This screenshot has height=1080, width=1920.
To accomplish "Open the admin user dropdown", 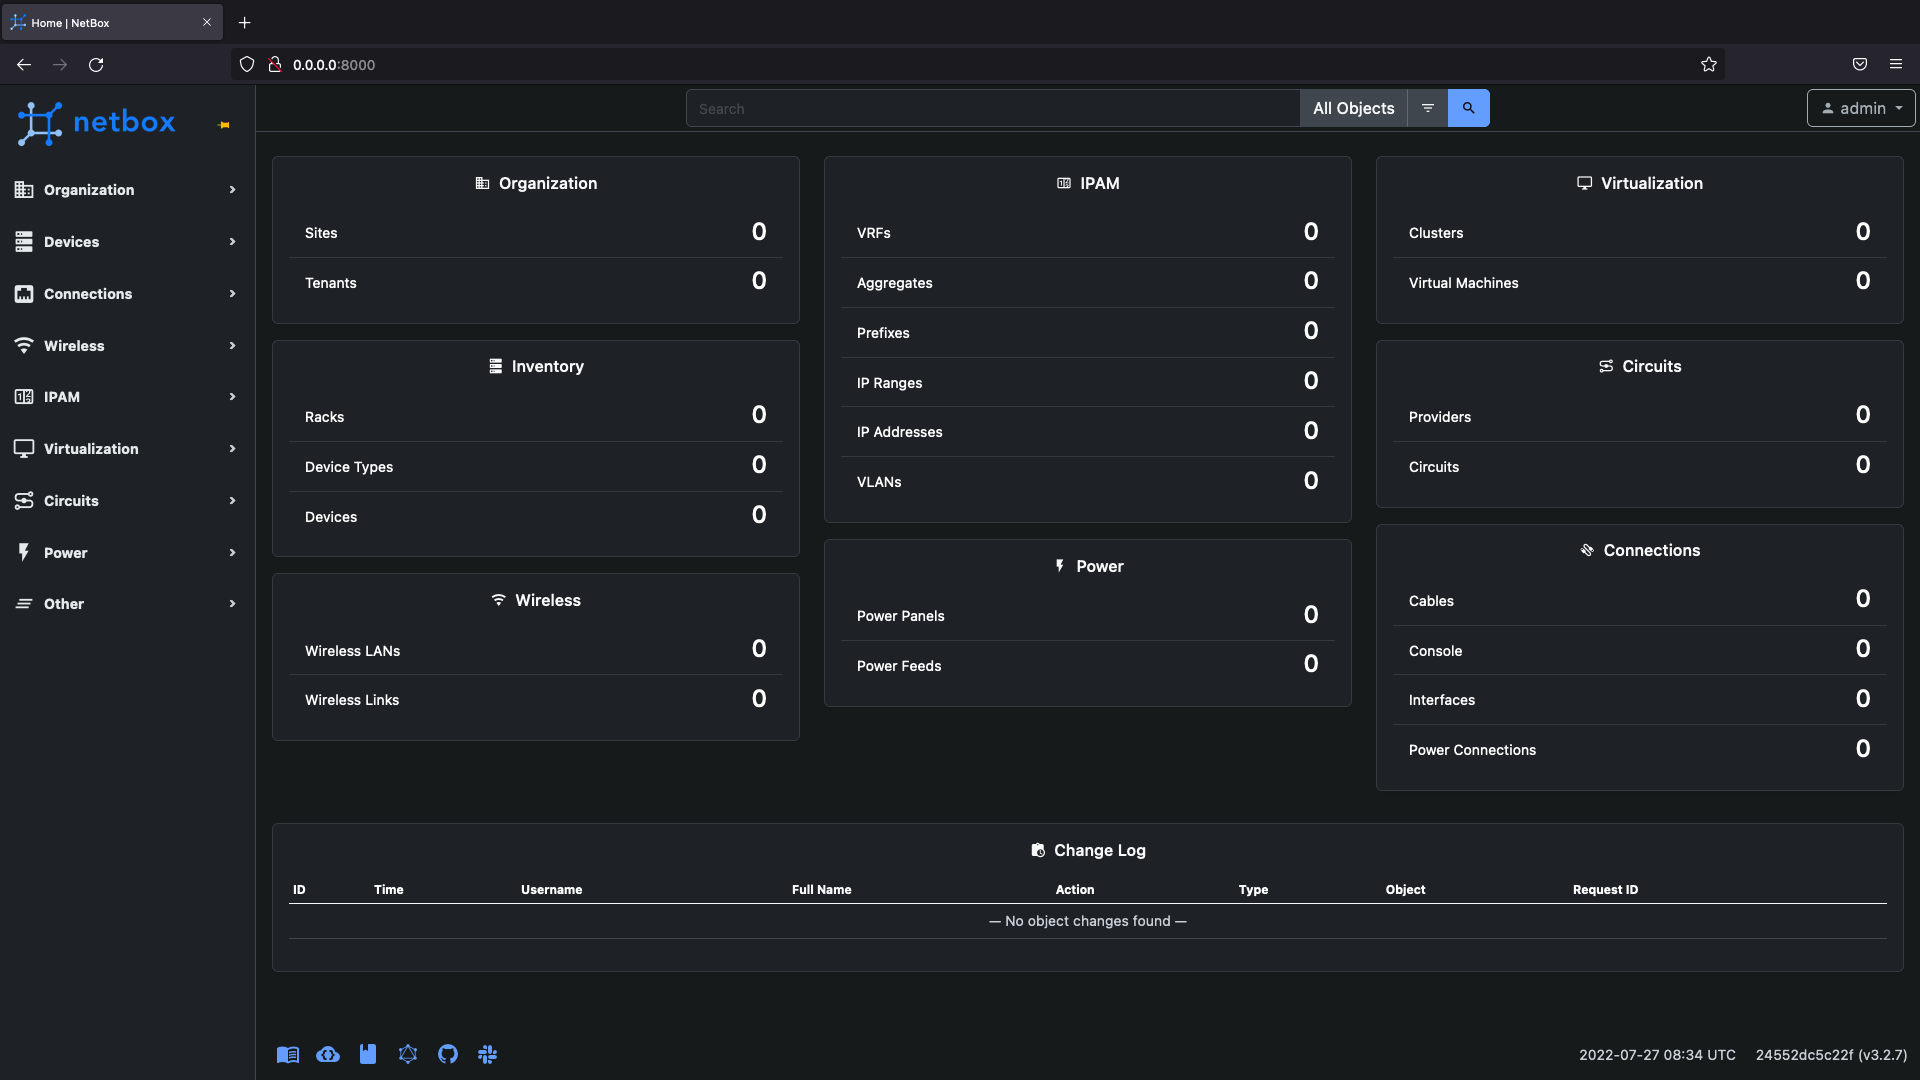I will pyautogui.click(x=1860, y=108).
